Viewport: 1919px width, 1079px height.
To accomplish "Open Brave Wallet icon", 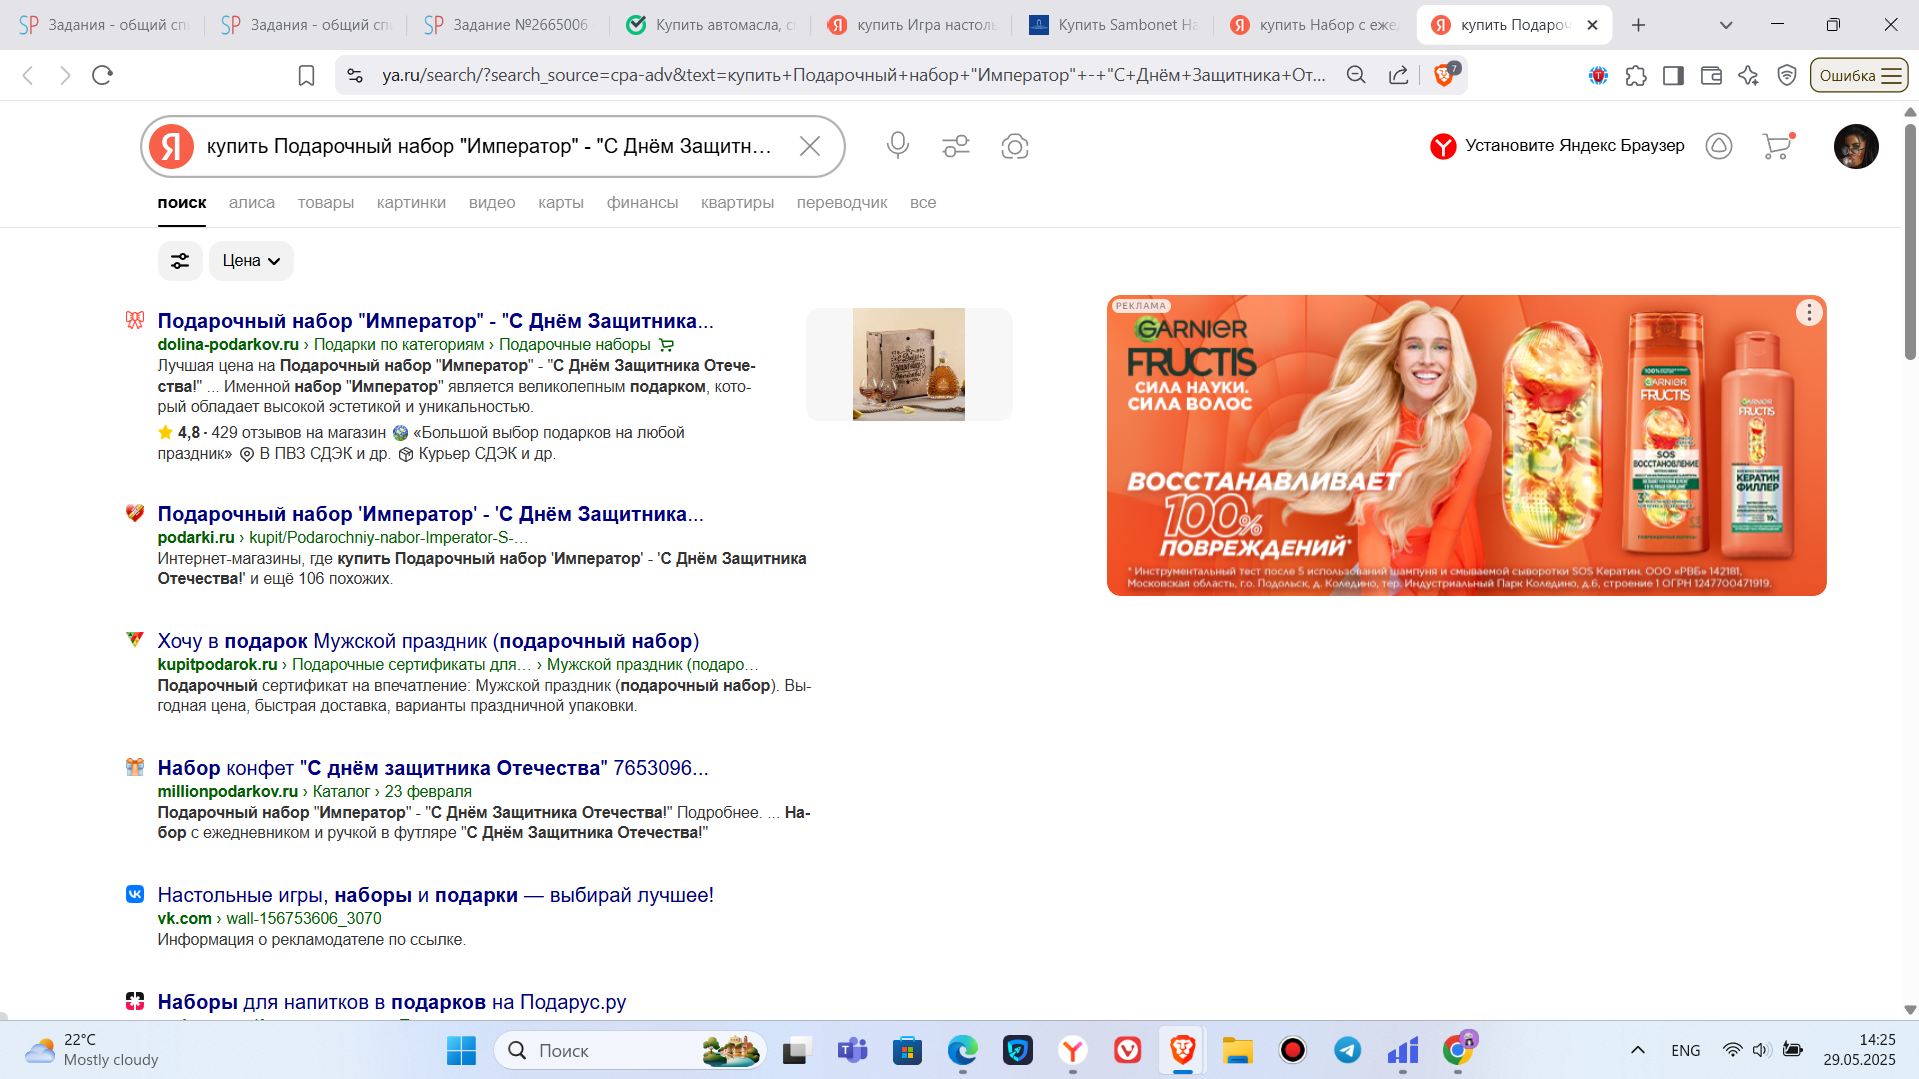I will [1711, 75].
